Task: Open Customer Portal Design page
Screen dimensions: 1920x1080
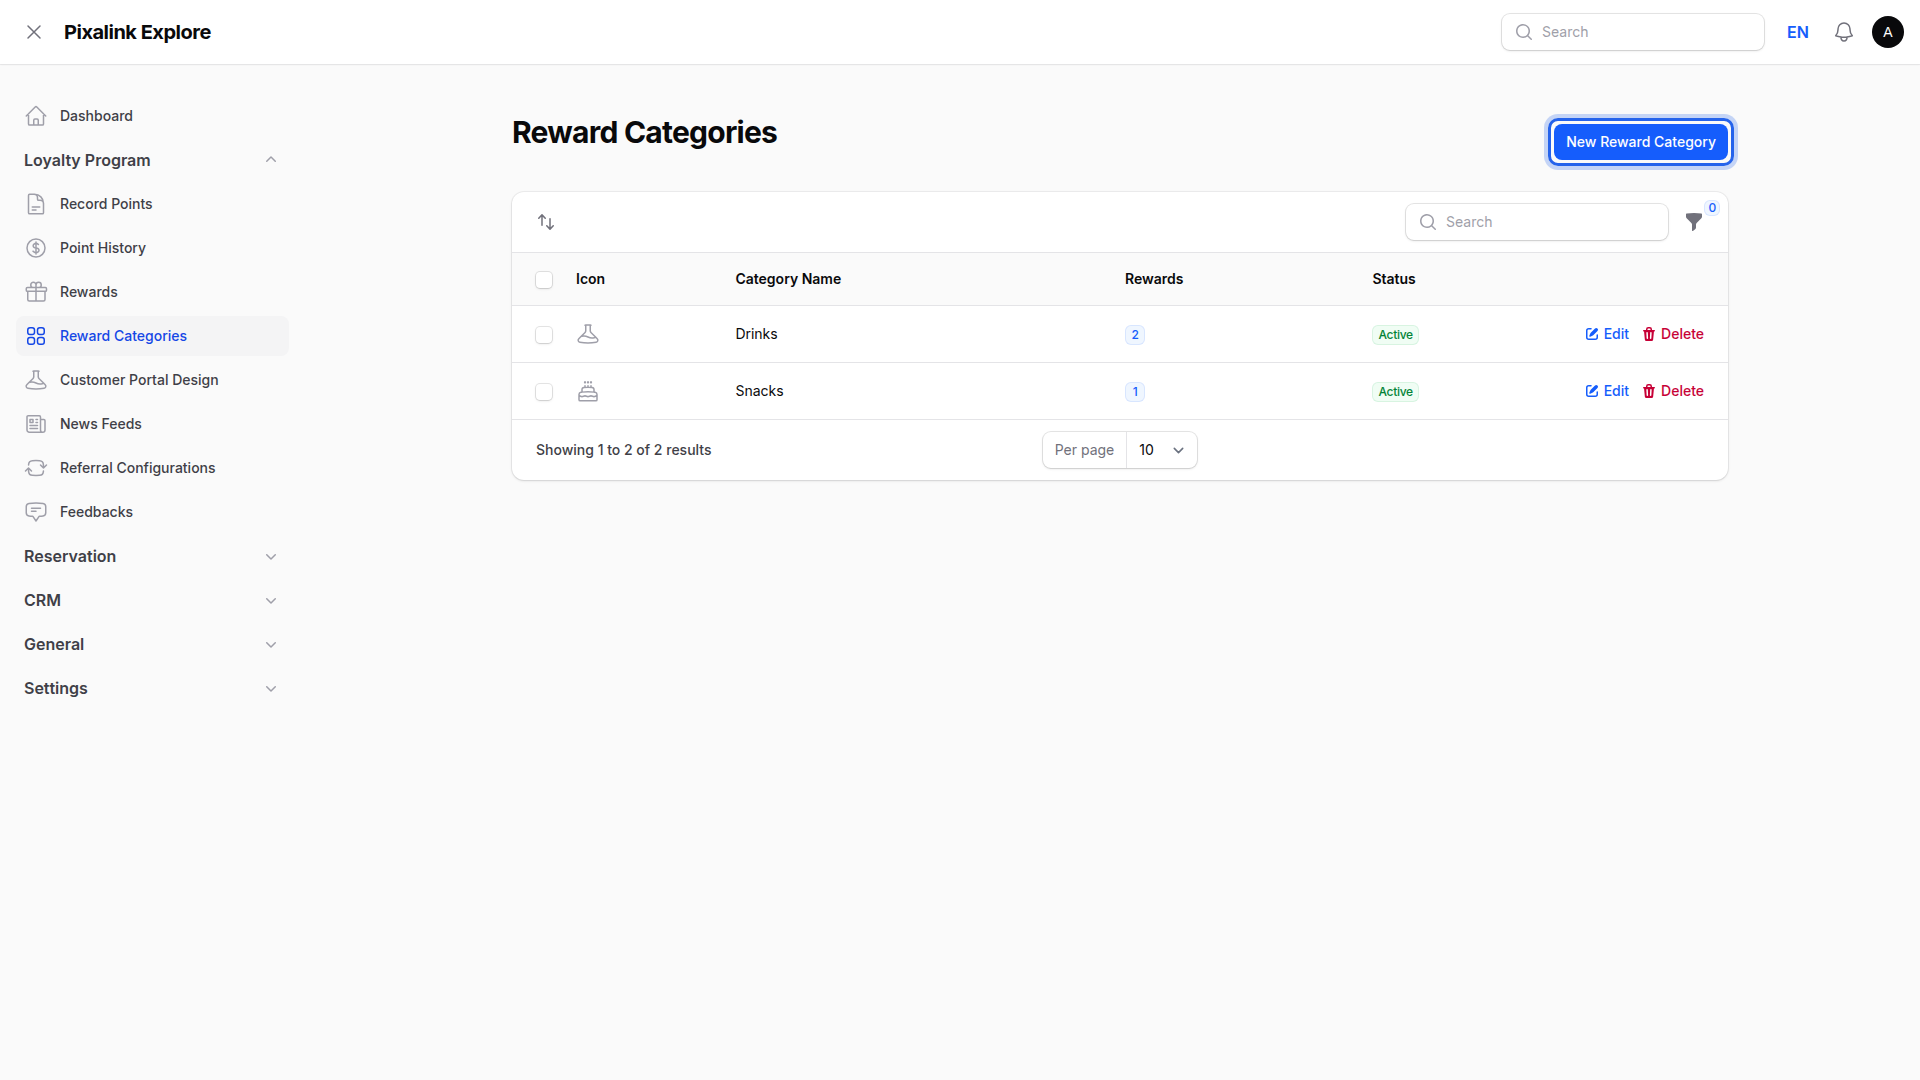Action: tap(152, 380)
